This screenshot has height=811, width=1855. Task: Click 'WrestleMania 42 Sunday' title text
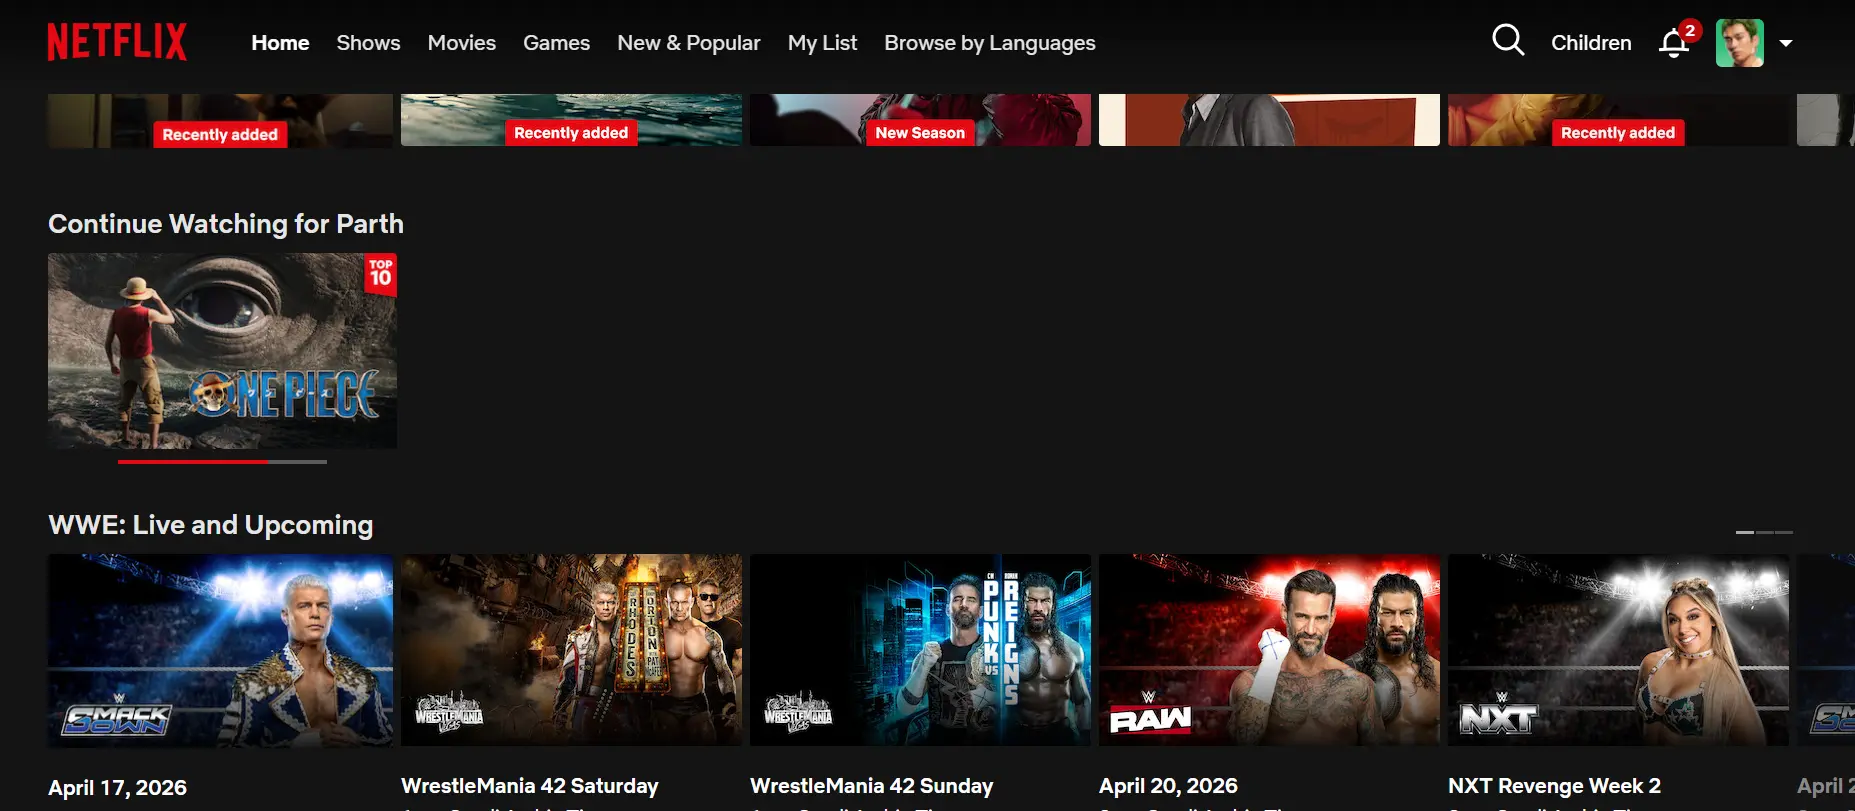click(872, 786)
